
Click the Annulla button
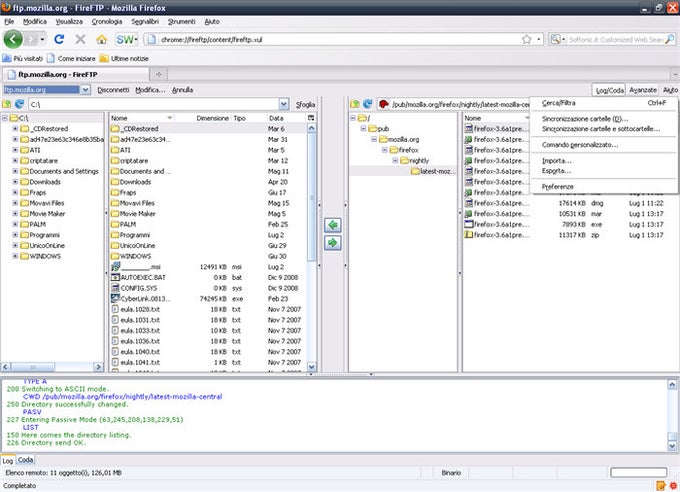[x=182, y=90]
